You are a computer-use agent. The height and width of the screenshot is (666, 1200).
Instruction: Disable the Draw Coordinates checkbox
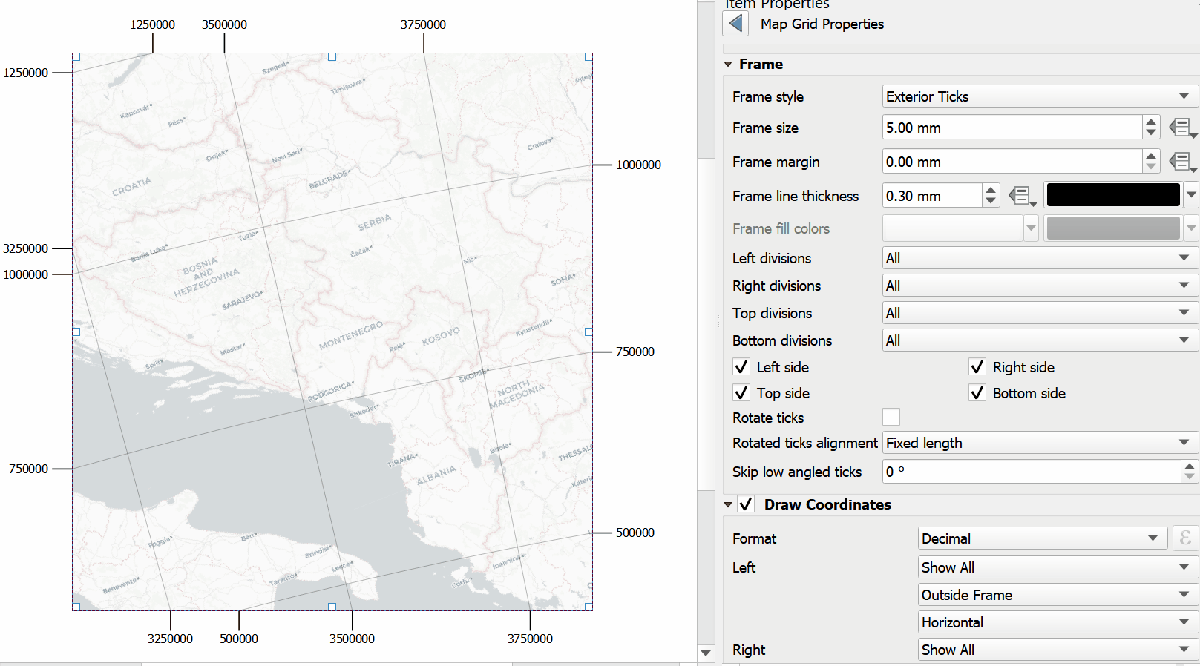coord(746,505)
